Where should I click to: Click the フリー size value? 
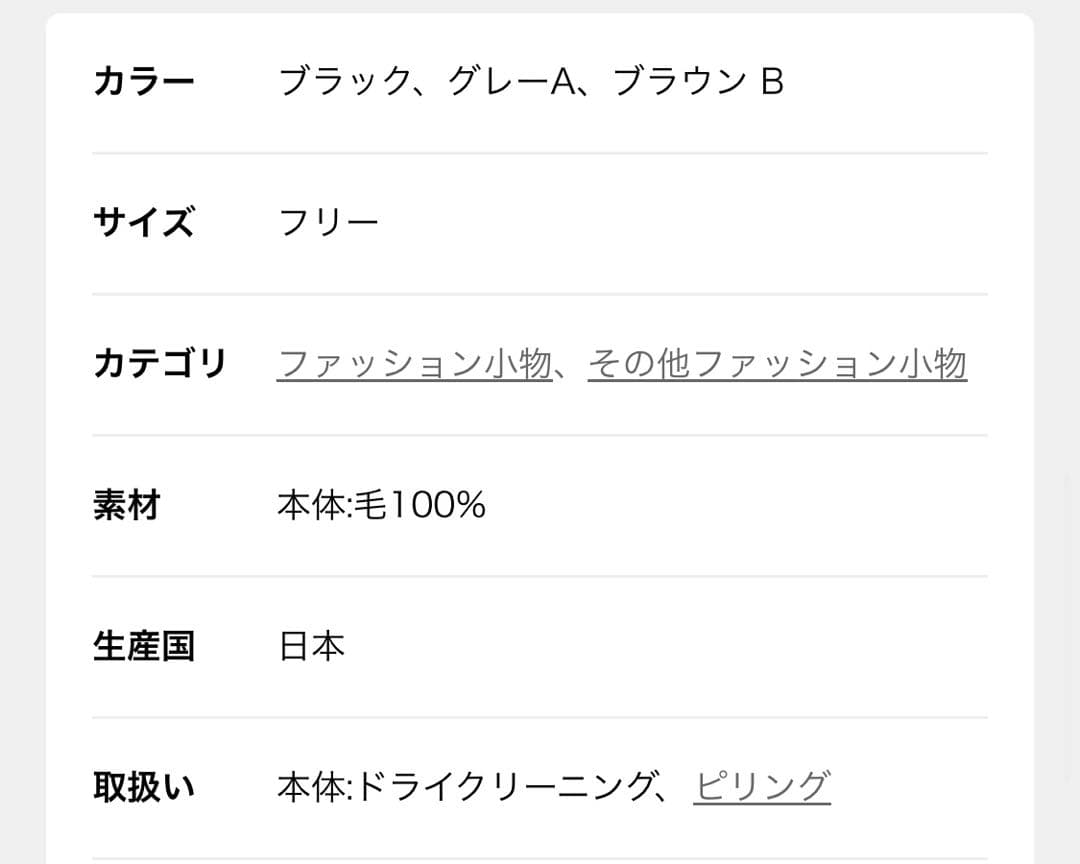coord(328,222)
